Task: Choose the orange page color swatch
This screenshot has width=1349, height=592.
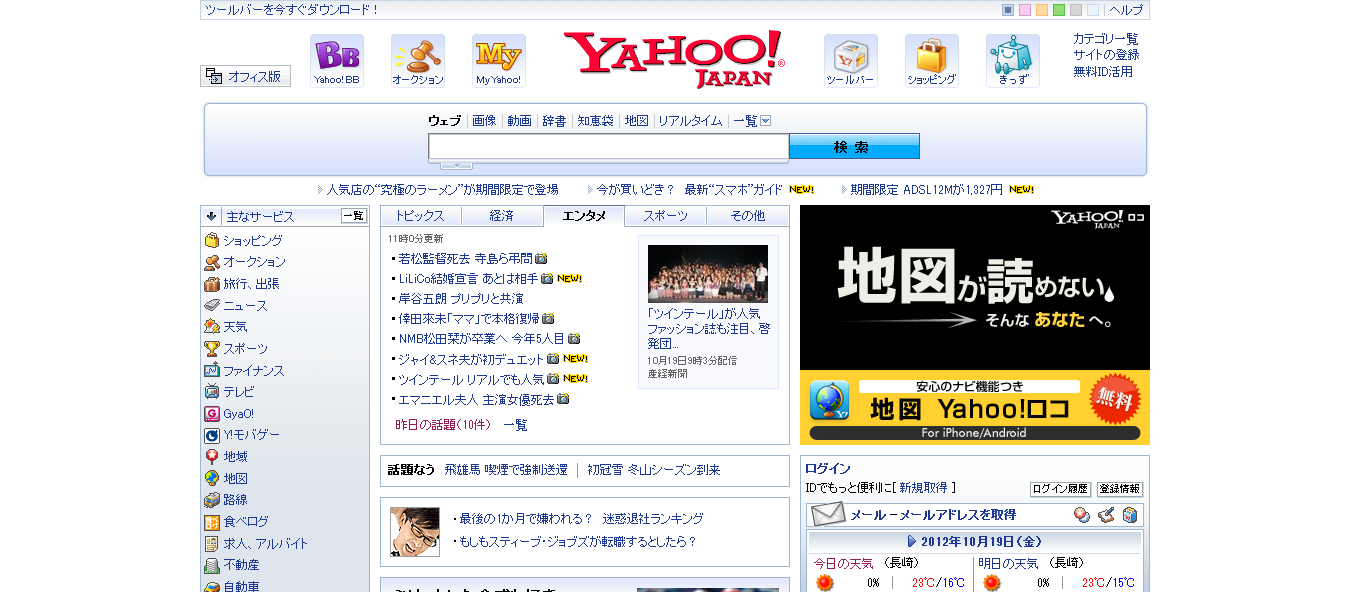Action: 1042,10
